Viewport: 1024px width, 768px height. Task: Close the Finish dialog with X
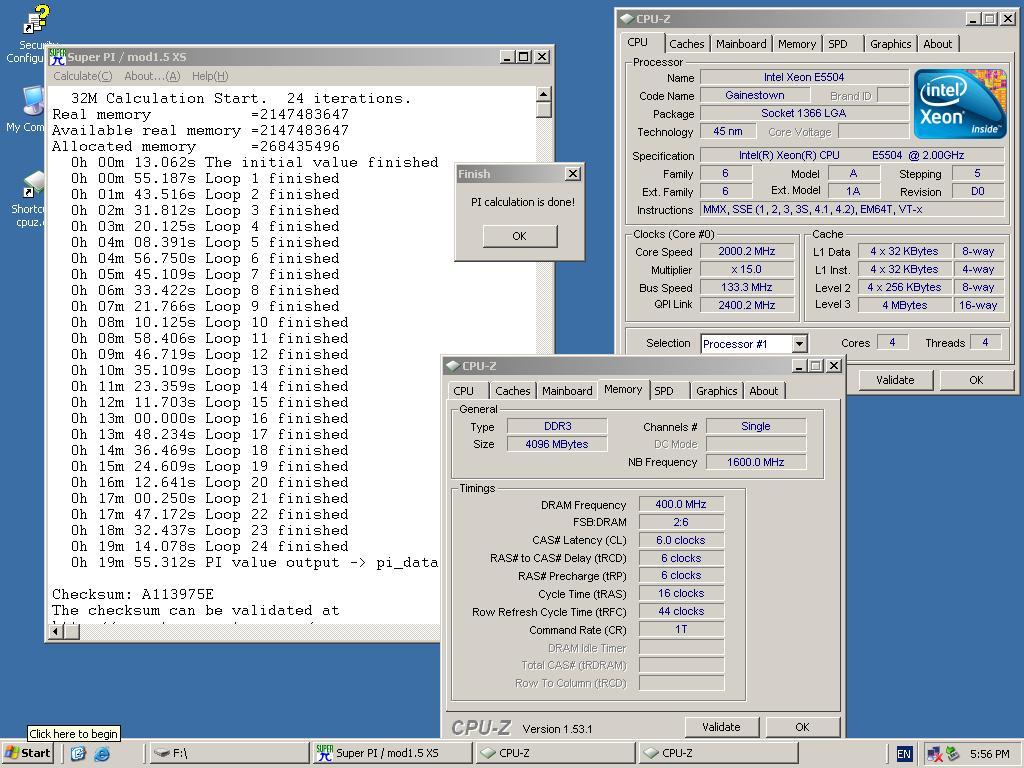(x=573, y=174)
